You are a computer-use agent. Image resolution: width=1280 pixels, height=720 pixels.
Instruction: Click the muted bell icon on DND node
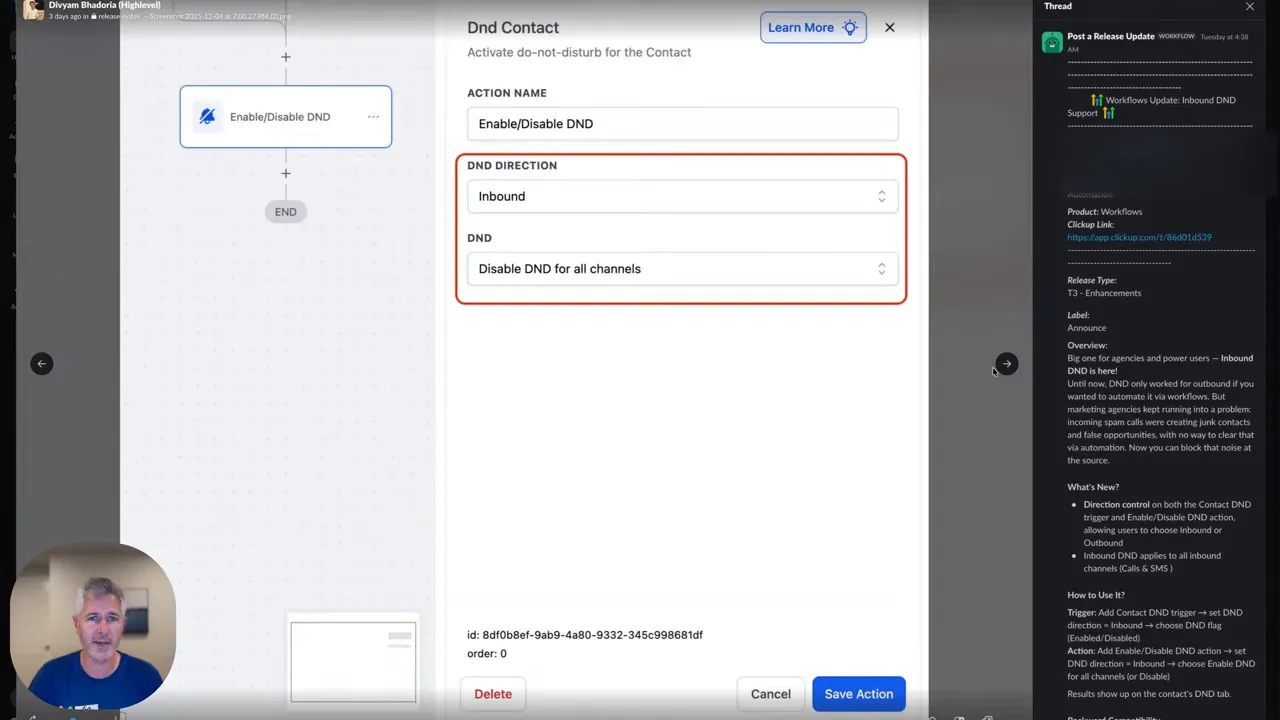coord(207,117)
